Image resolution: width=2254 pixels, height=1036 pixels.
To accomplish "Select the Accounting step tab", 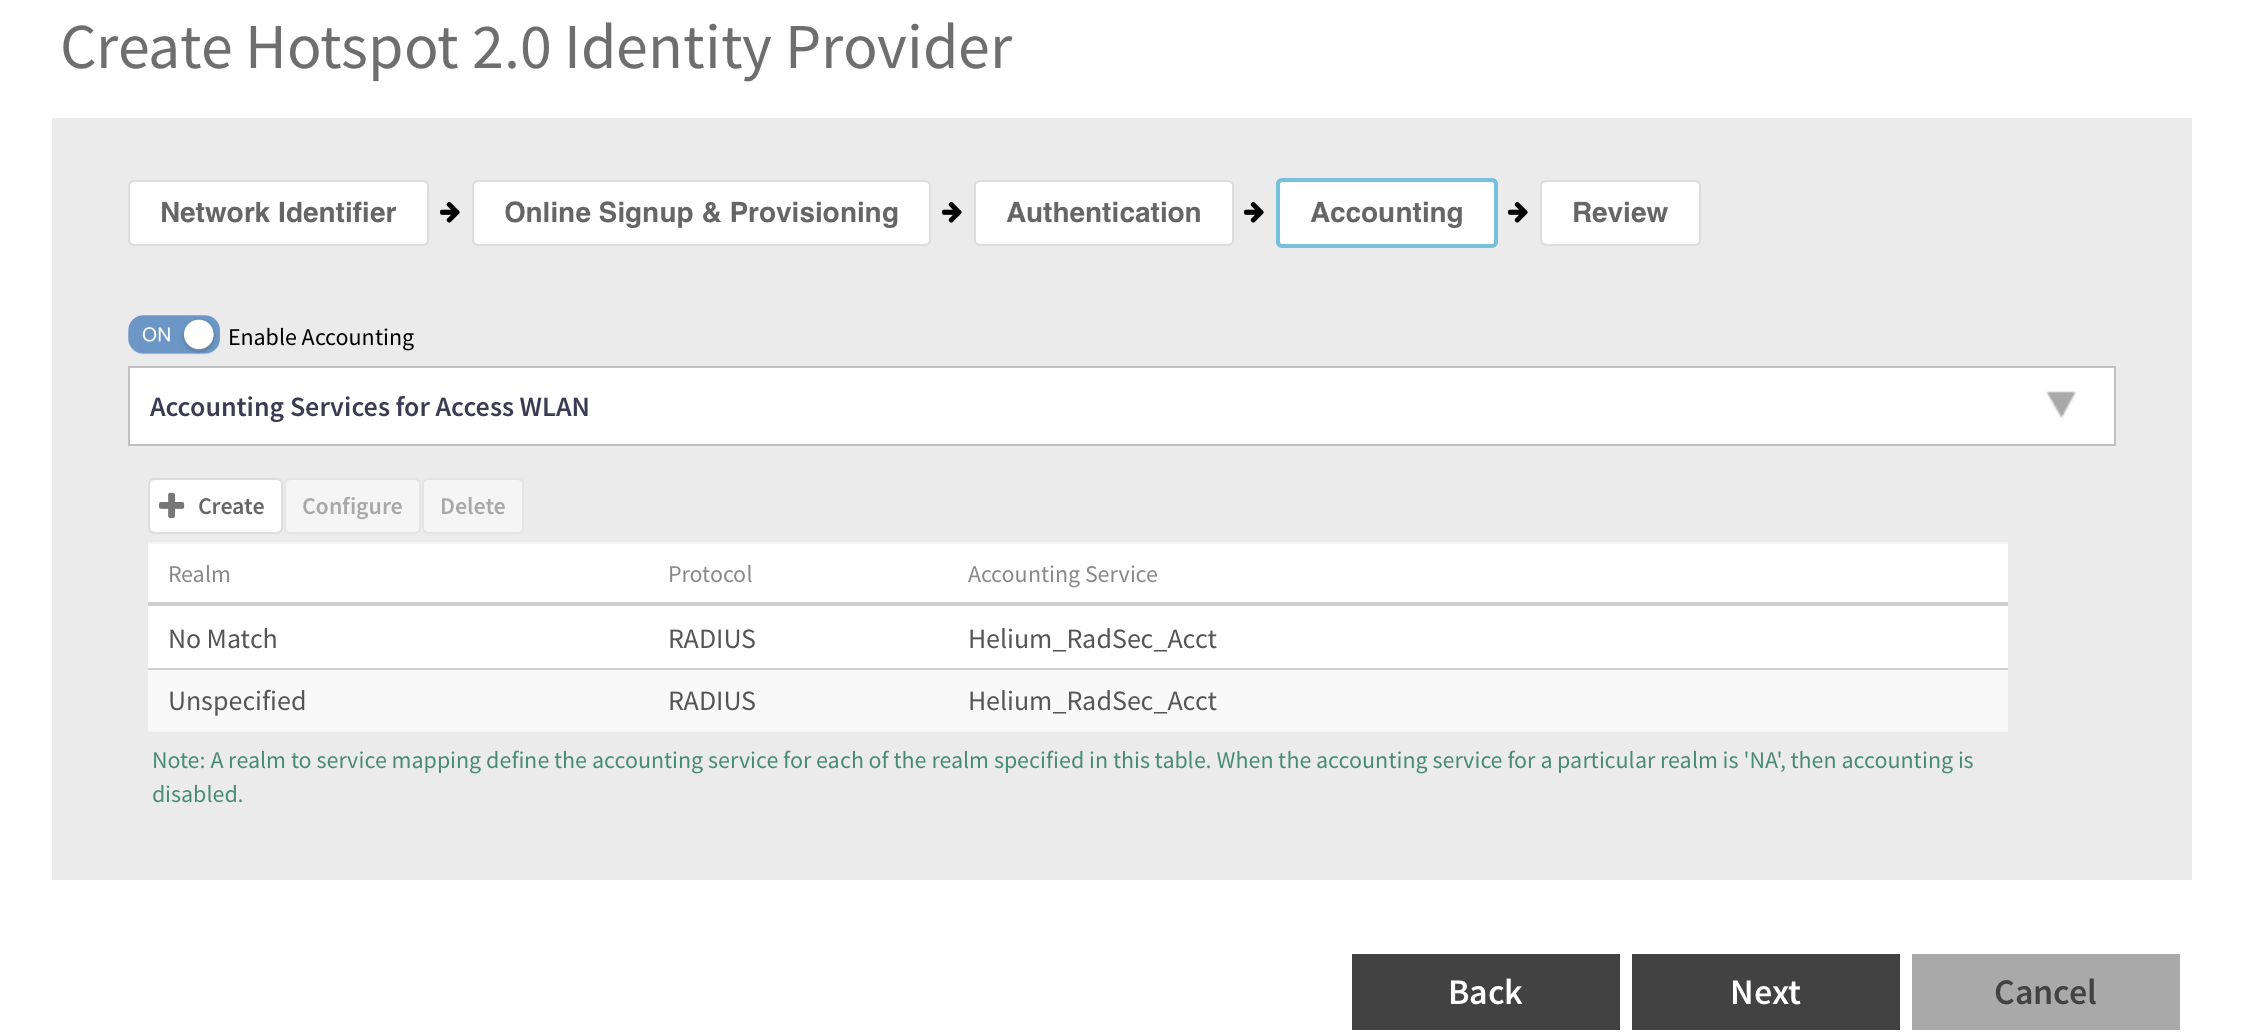I will tap(1386, 213).
